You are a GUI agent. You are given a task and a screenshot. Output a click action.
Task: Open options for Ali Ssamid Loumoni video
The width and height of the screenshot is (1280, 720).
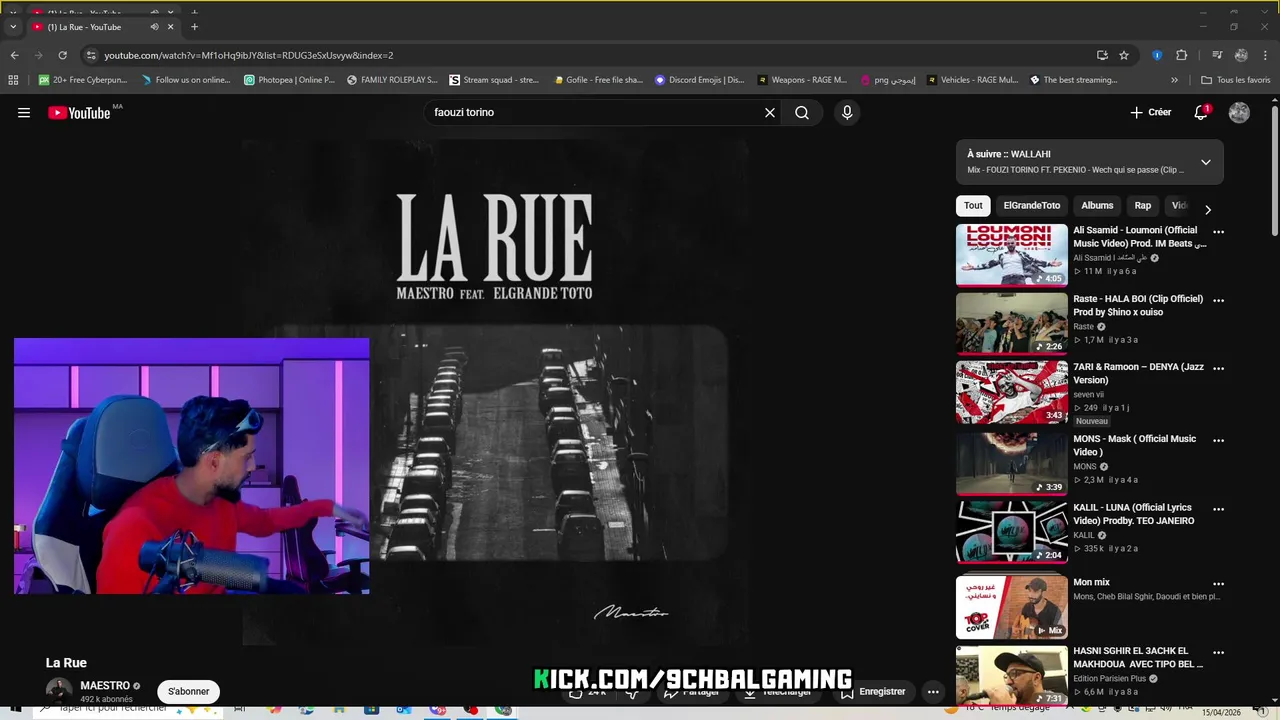tap(1218, 231)
